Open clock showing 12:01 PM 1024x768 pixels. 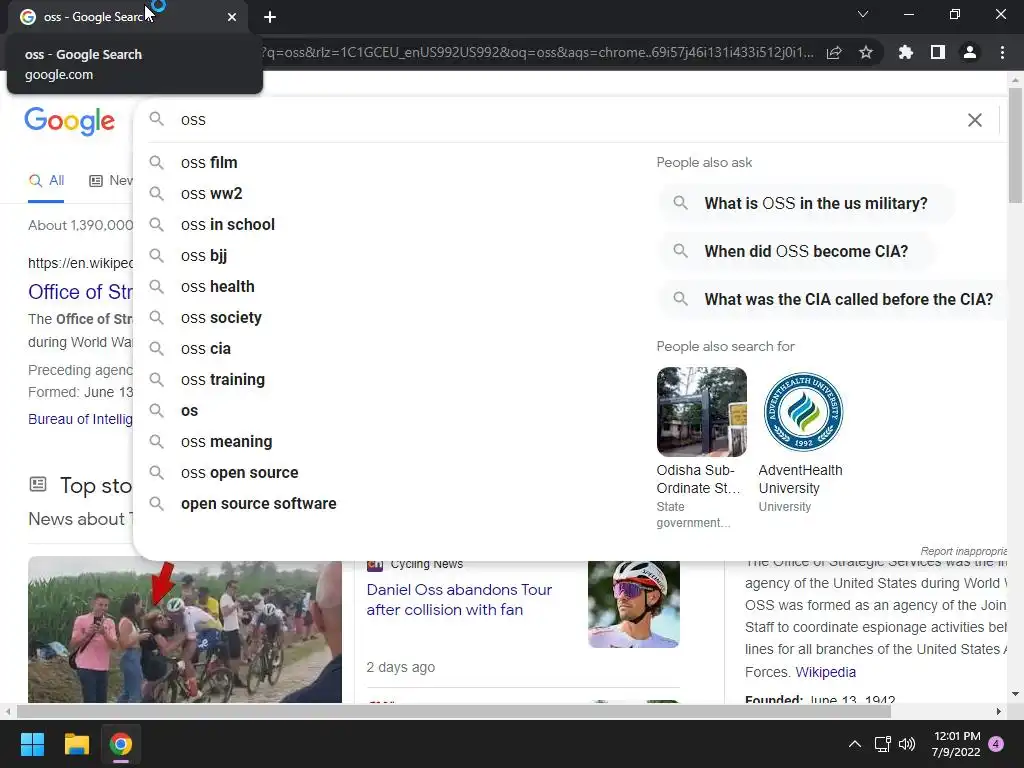[x=957, y=744]
